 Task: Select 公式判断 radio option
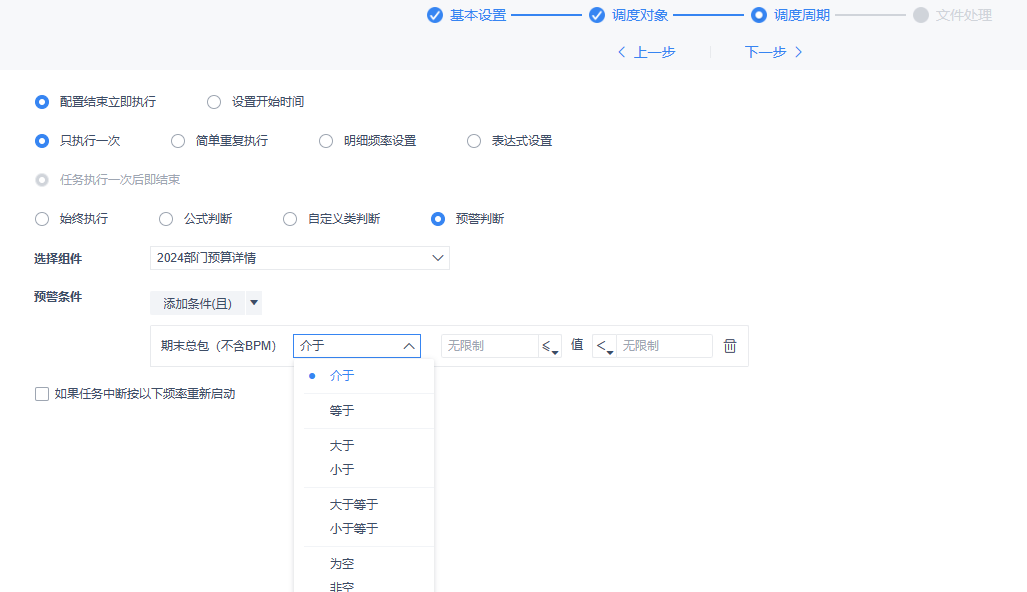[166, 219]
